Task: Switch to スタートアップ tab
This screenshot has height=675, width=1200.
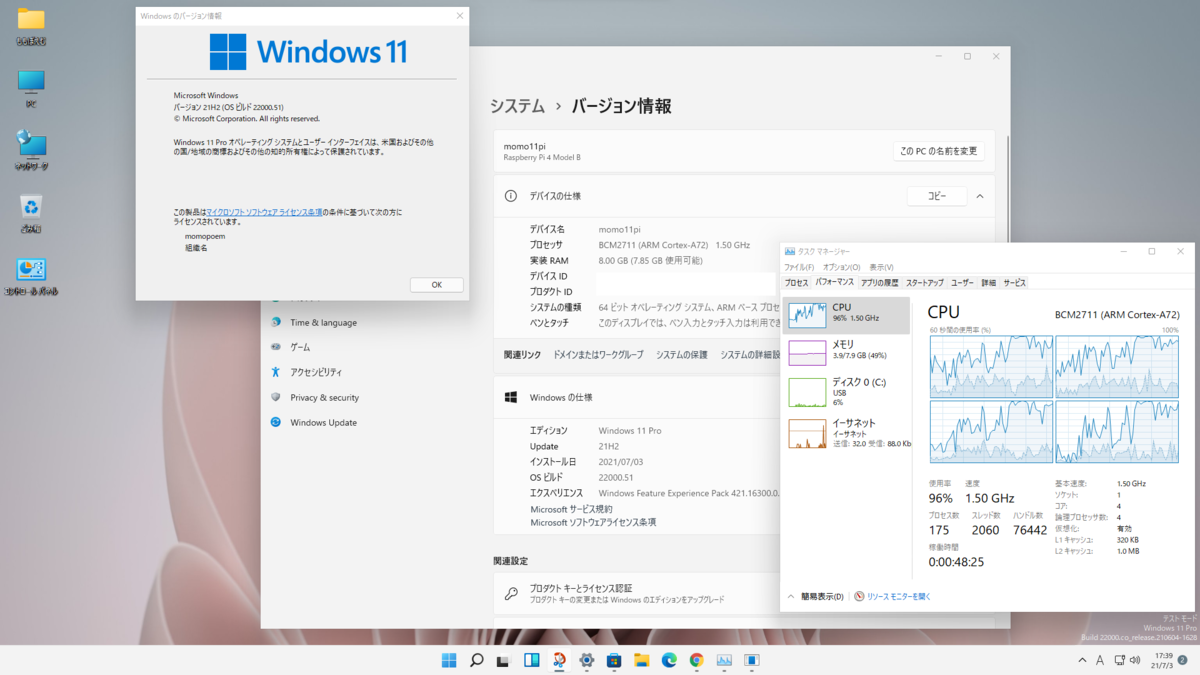Action: point(924,283)
